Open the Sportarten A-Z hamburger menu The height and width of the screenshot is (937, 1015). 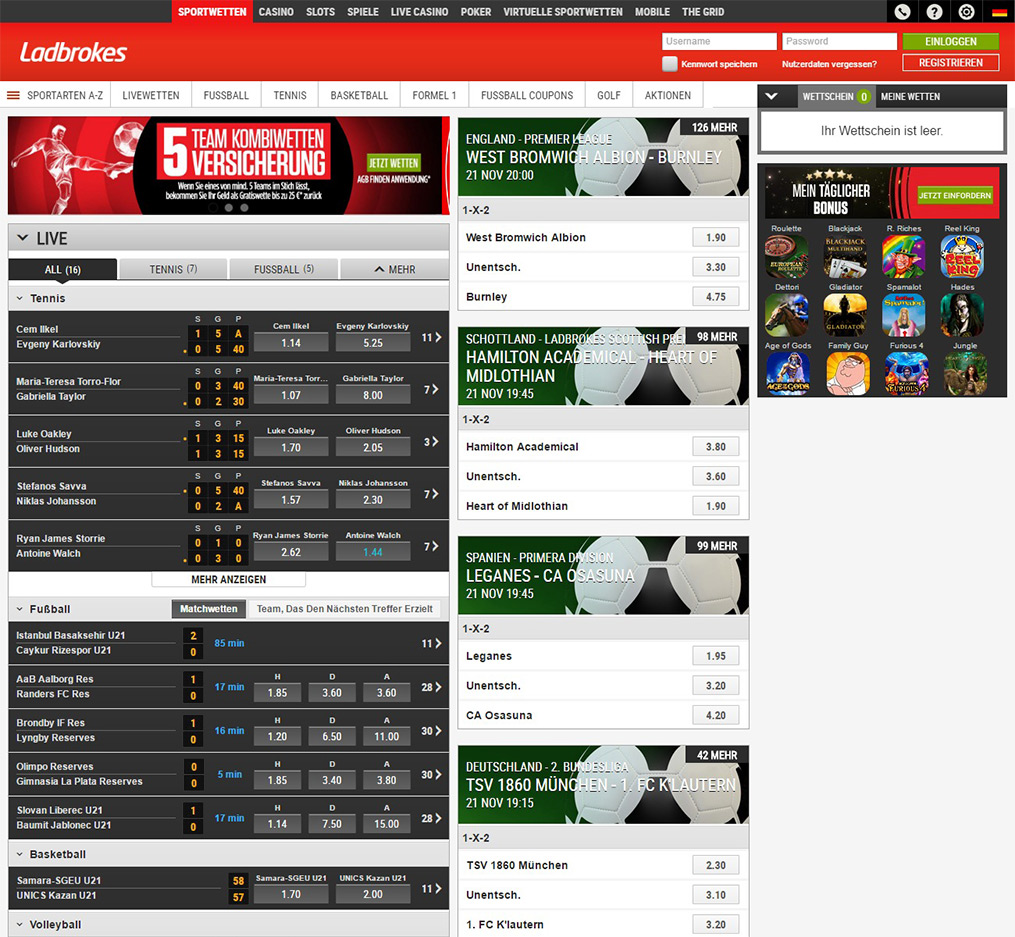pyautogui.click(x=13, y=95)
